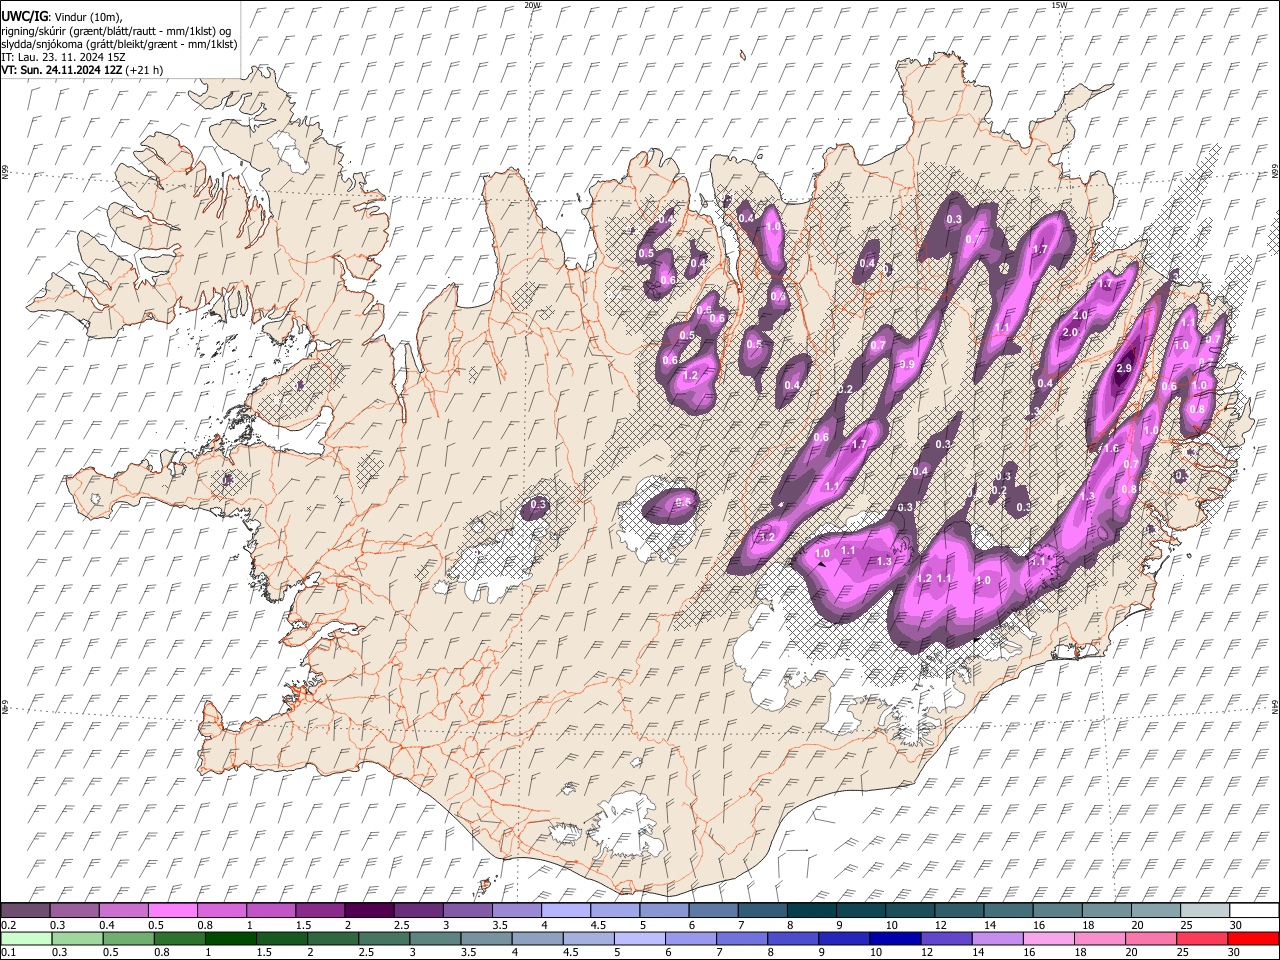Pick the darkest purple 2–2.5 swatch, upper legend
Image resolution: width=1280 pixels, height=960 pixels.
pyautogui.click(x=369, y=910)
